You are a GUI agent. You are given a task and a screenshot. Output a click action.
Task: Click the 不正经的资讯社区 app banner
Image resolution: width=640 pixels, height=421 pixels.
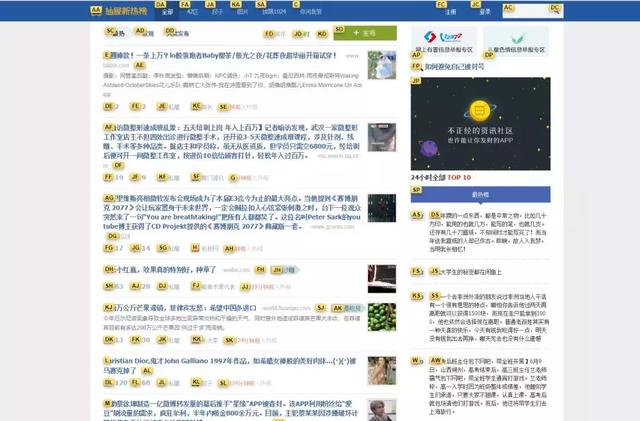[x=480, y=124]
